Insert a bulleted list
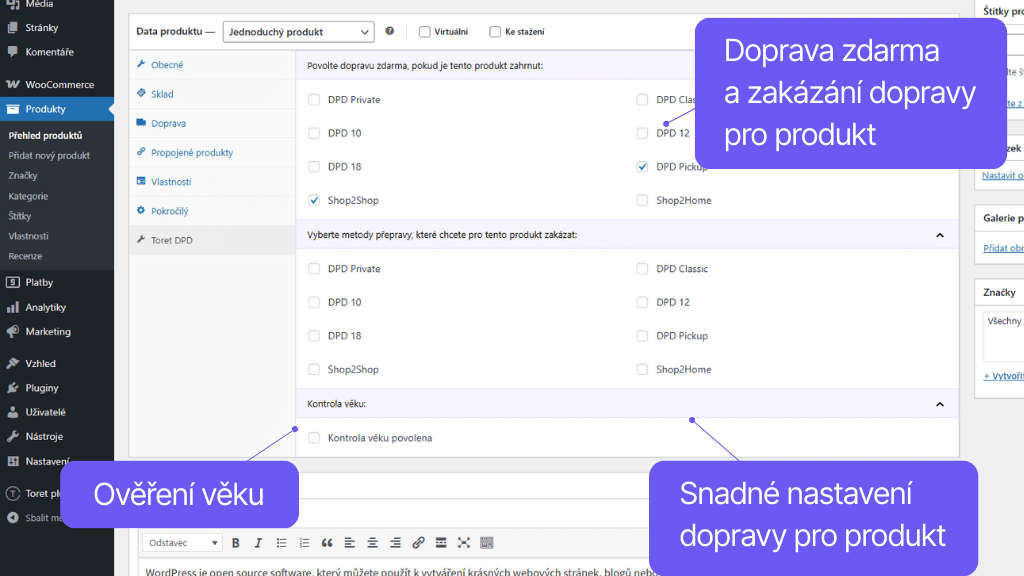The width and height of the screenshot is (1024, 576). 281,543
